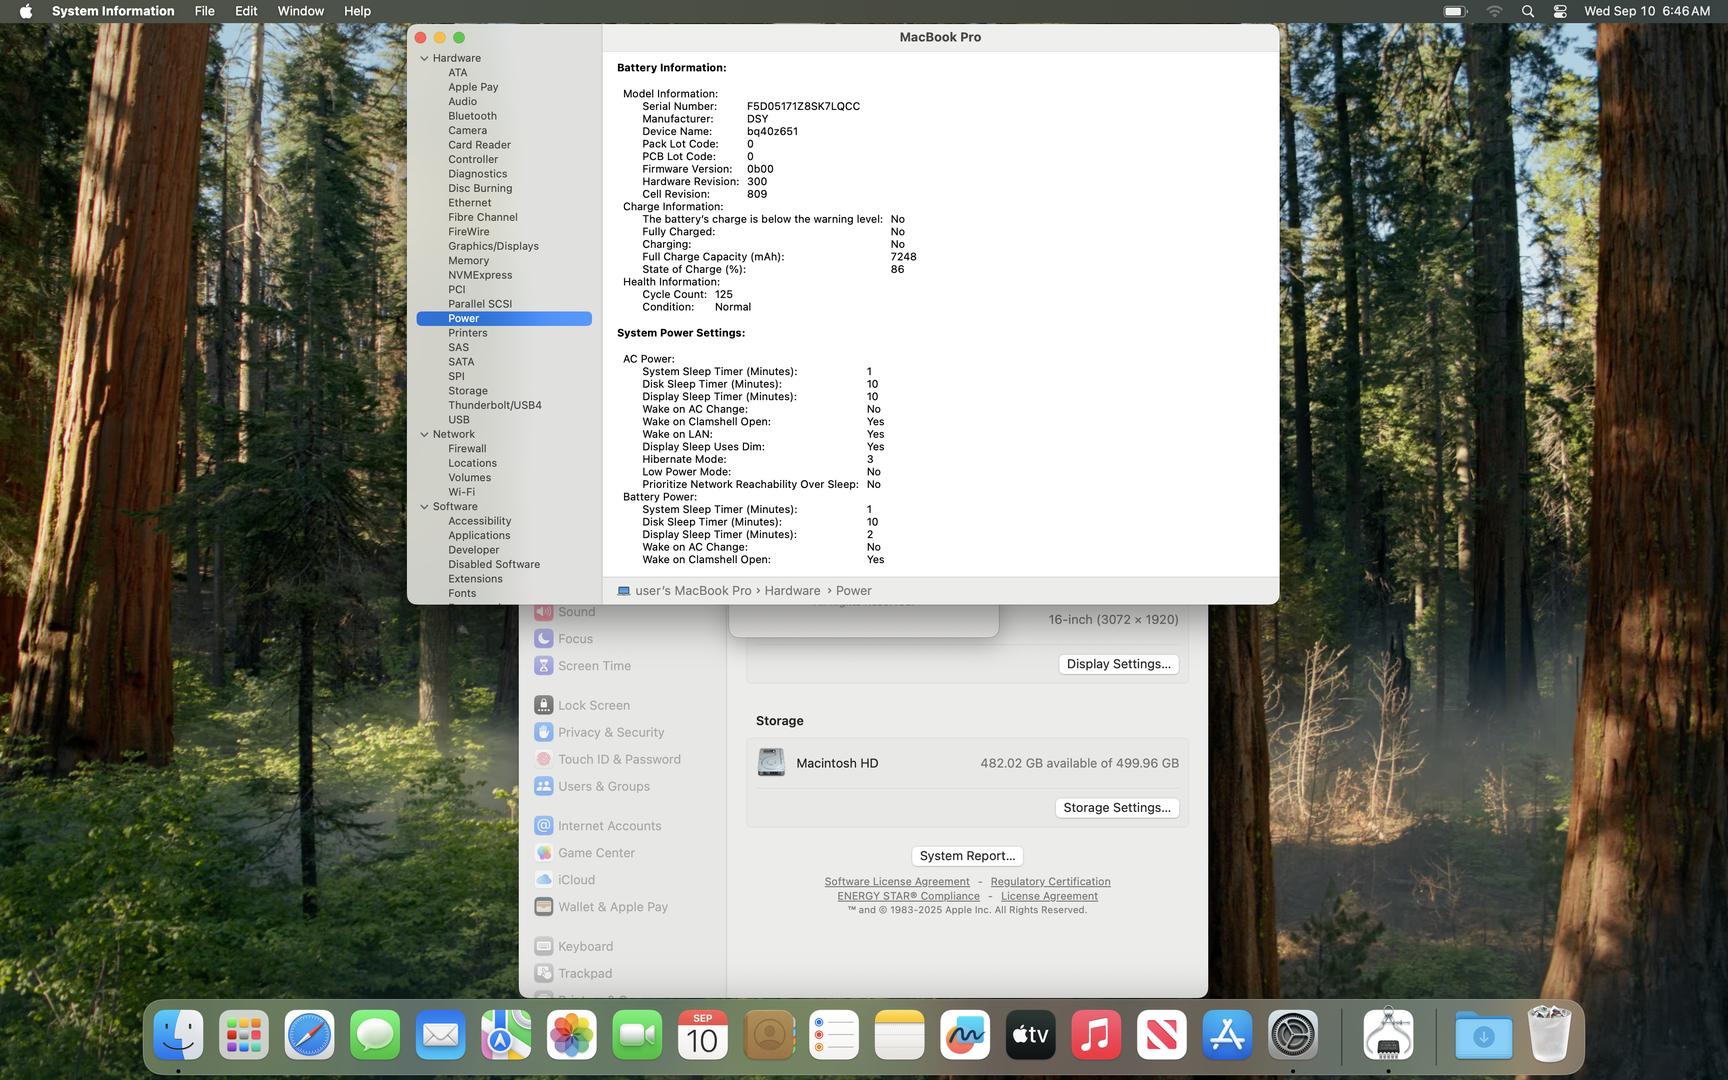The height and width of the screenshot is (1080, 1728).
Task: Open Trash in the Dock
Action: pos(1549,1035)
